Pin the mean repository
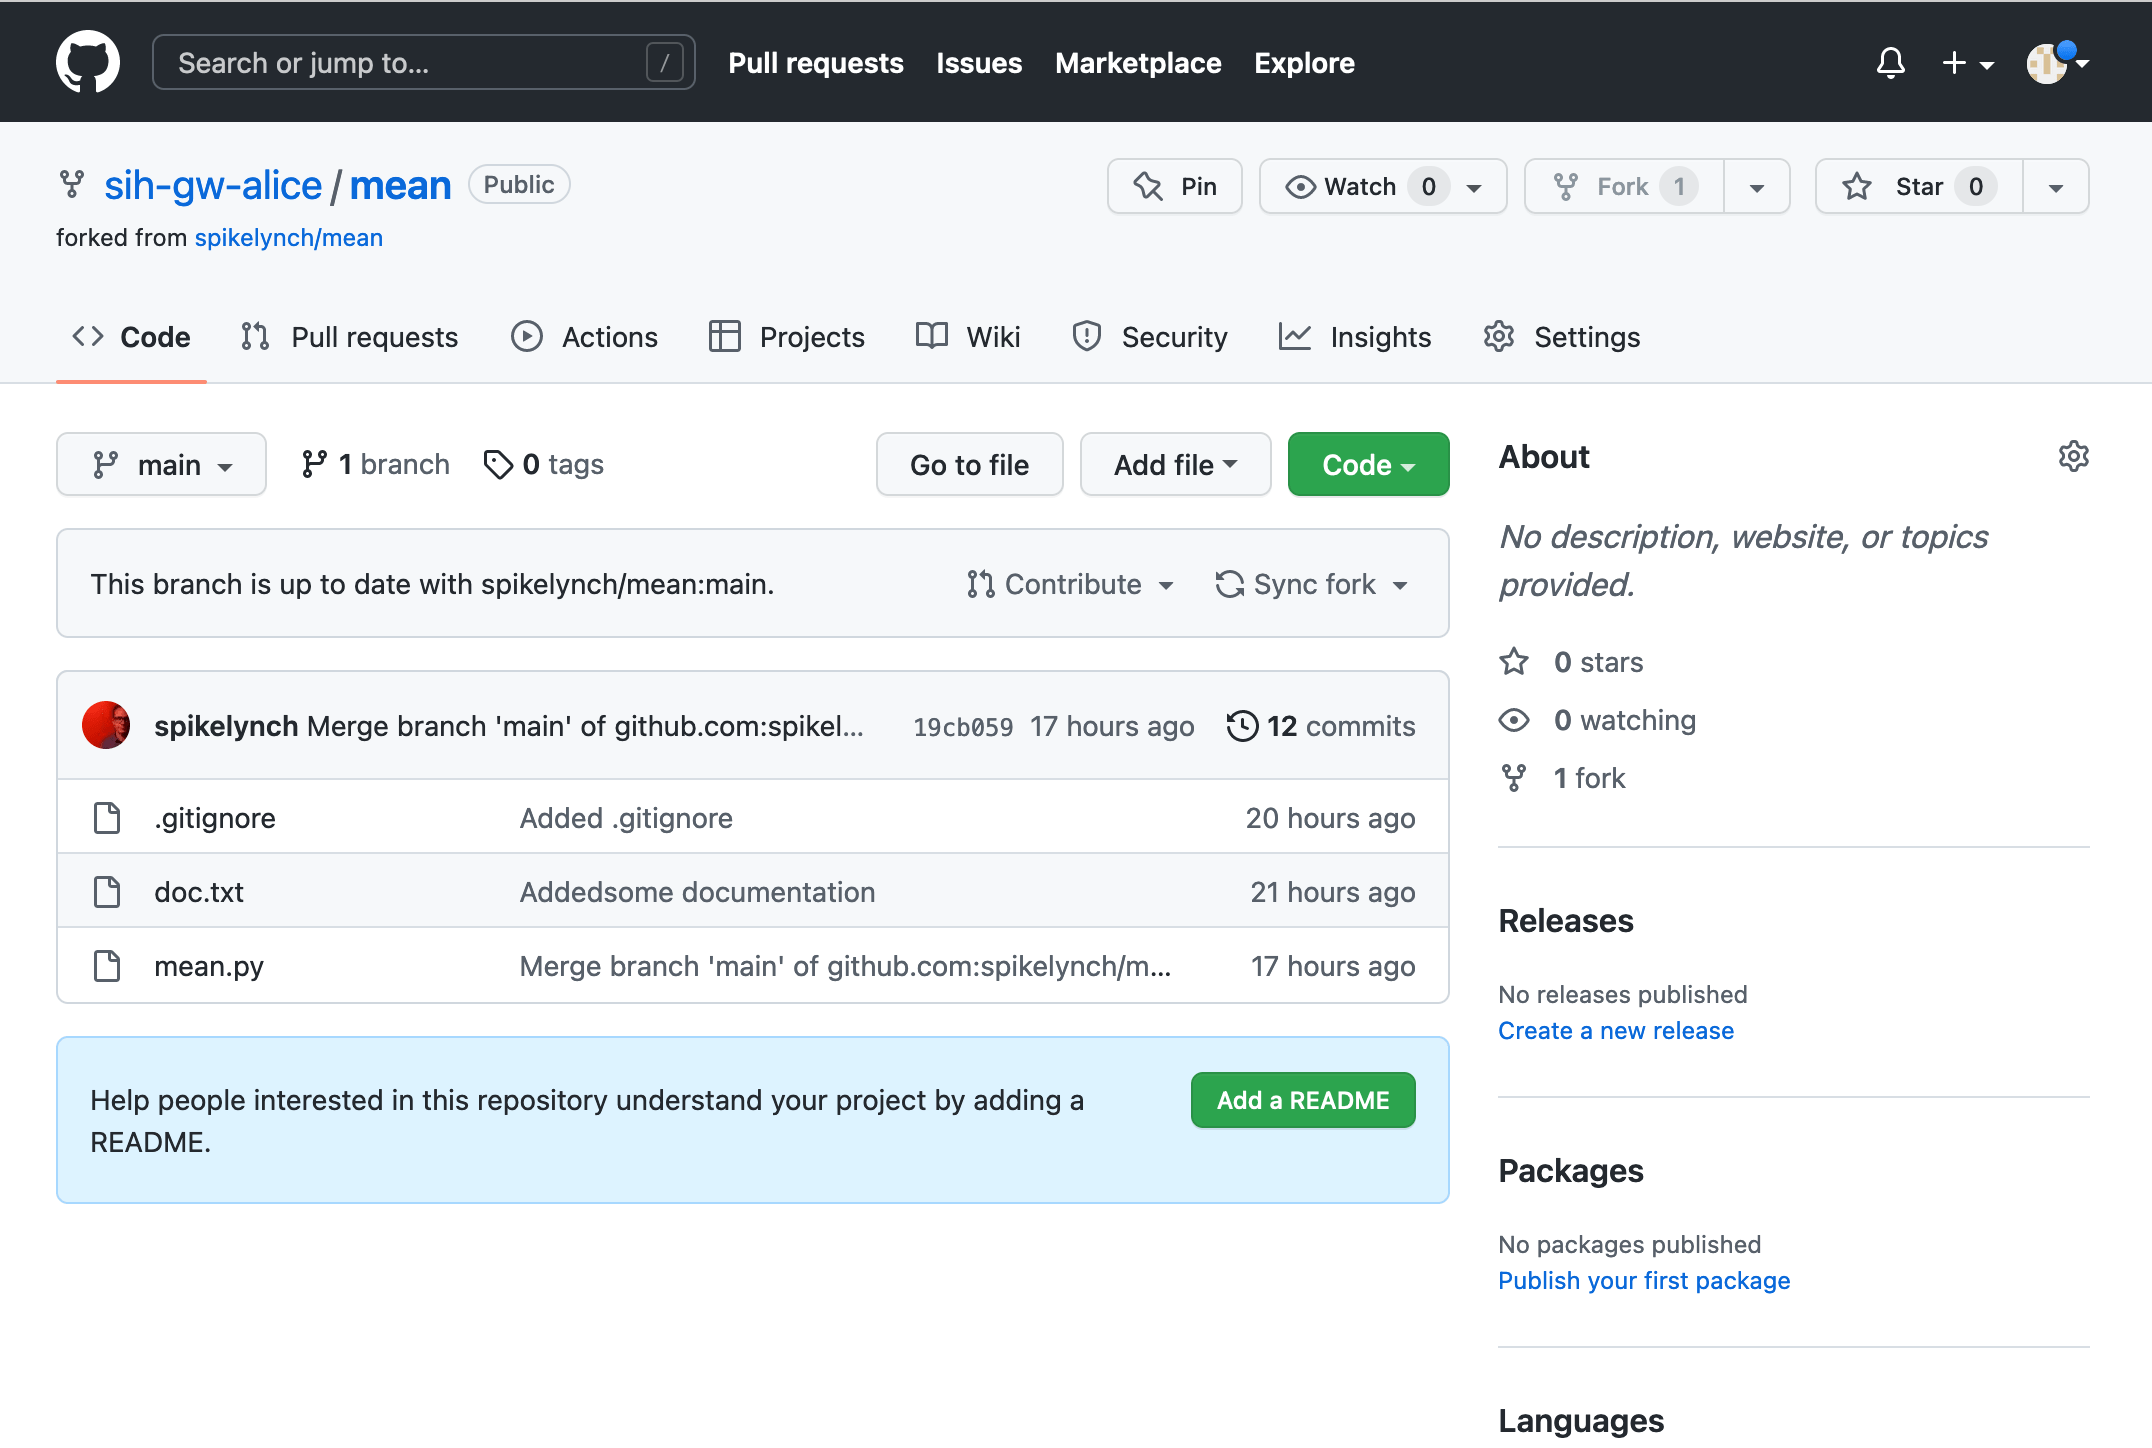Viewport: 2152px width, 1448px height. click(x=1174, y=186)
